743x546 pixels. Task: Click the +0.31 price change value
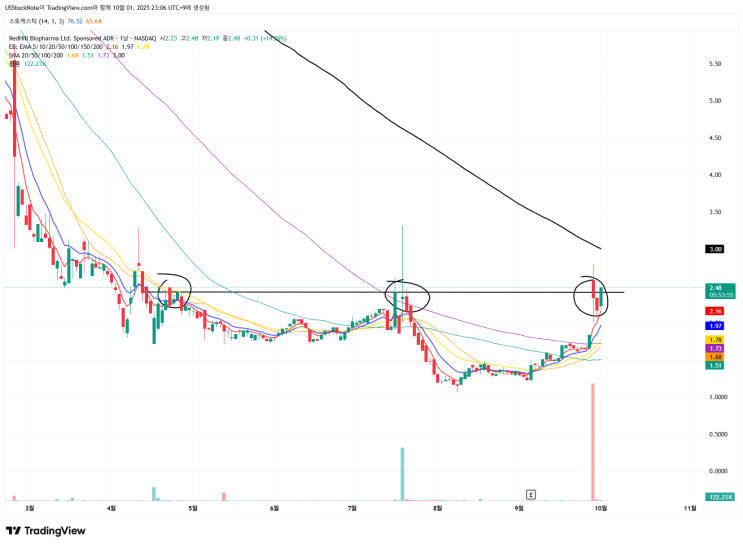tap(251, 38)
